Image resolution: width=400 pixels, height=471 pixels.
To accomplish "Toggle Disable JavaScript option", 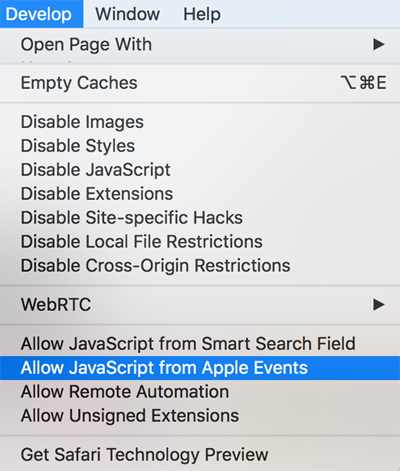I will (200, 170).
